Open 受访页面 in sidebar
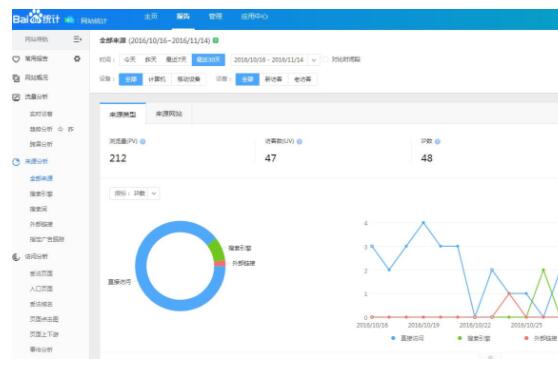The image size is (558, 369). click(41, 273)
